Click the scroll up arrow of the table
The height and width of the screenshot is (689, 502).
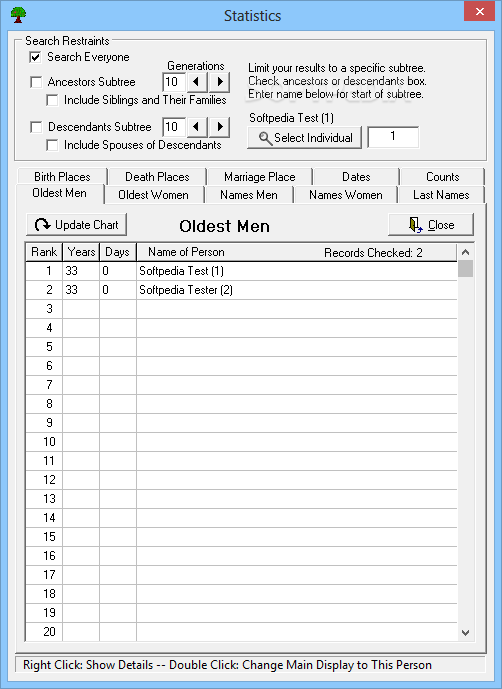(x=466, y=252)
